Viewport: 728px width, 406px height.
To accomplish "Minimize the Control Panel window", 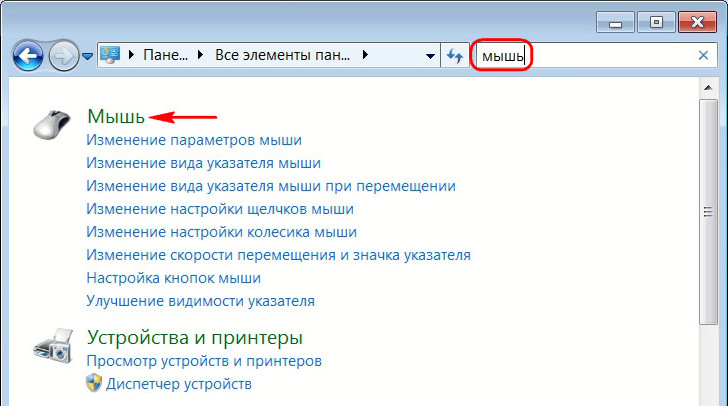I will 615,22.
